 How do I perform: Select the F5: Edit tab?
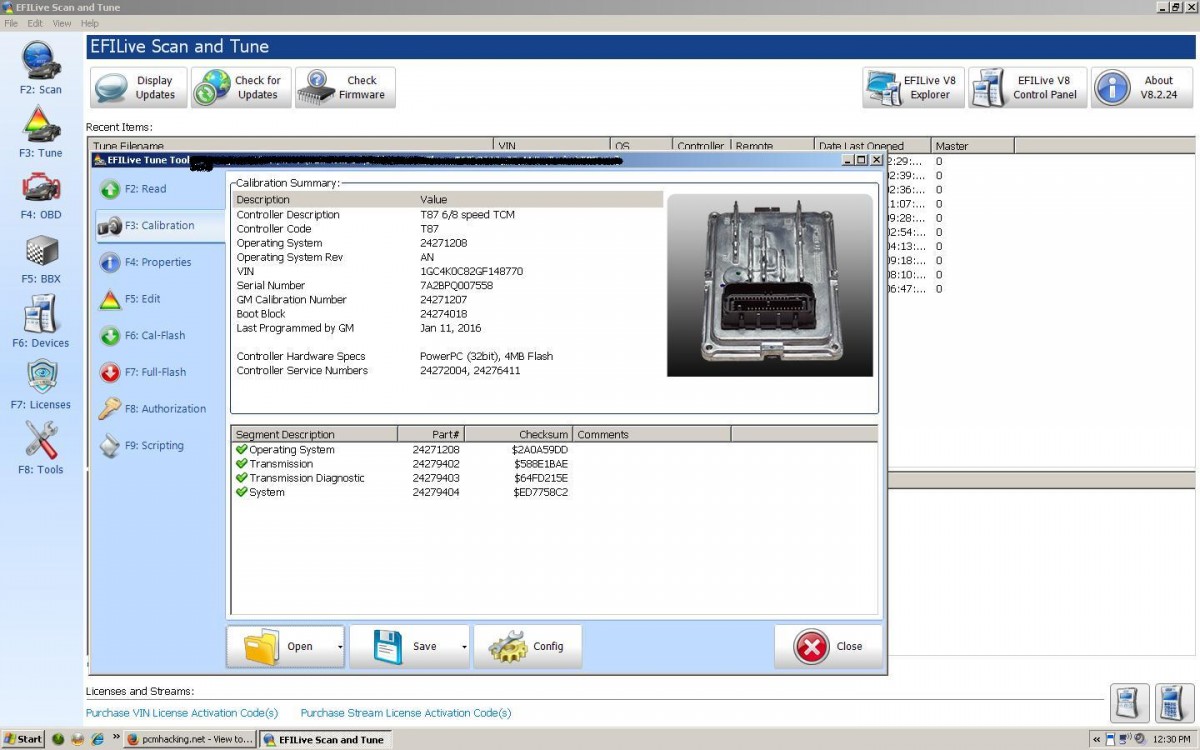coord(160,299)
